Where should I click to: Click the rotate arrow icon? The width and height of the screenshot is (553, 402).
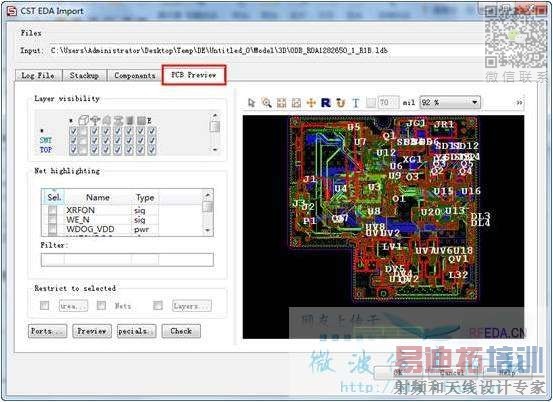[340, 103]
